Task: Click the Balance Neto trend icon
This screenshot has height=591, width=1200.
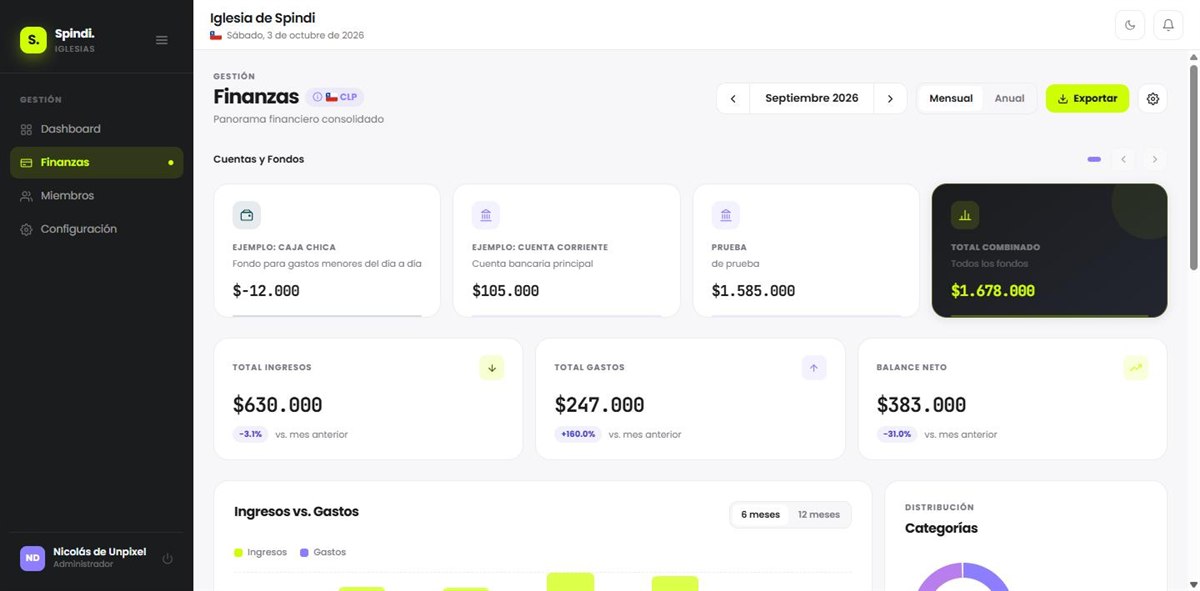Action: (x=1136, y=368)
